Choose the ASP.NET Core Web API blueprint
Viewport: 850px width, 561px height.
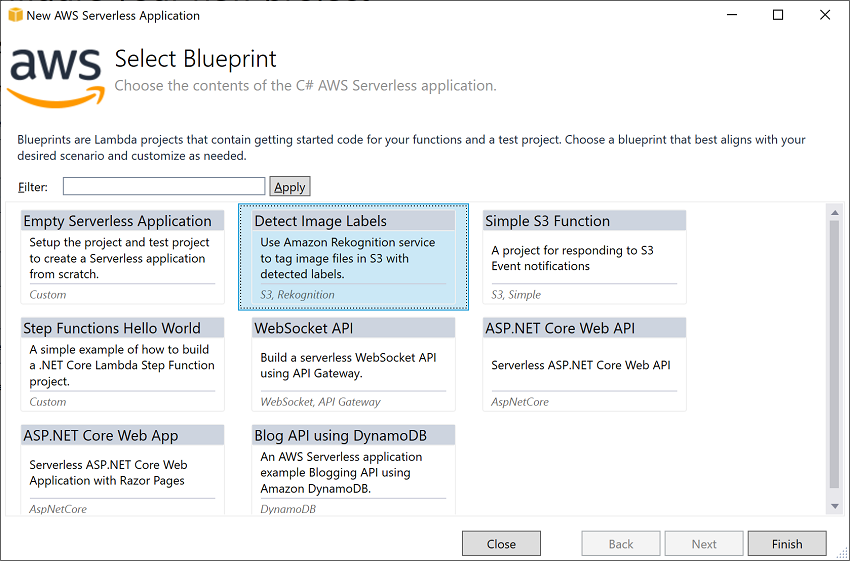tap(584, 364)
